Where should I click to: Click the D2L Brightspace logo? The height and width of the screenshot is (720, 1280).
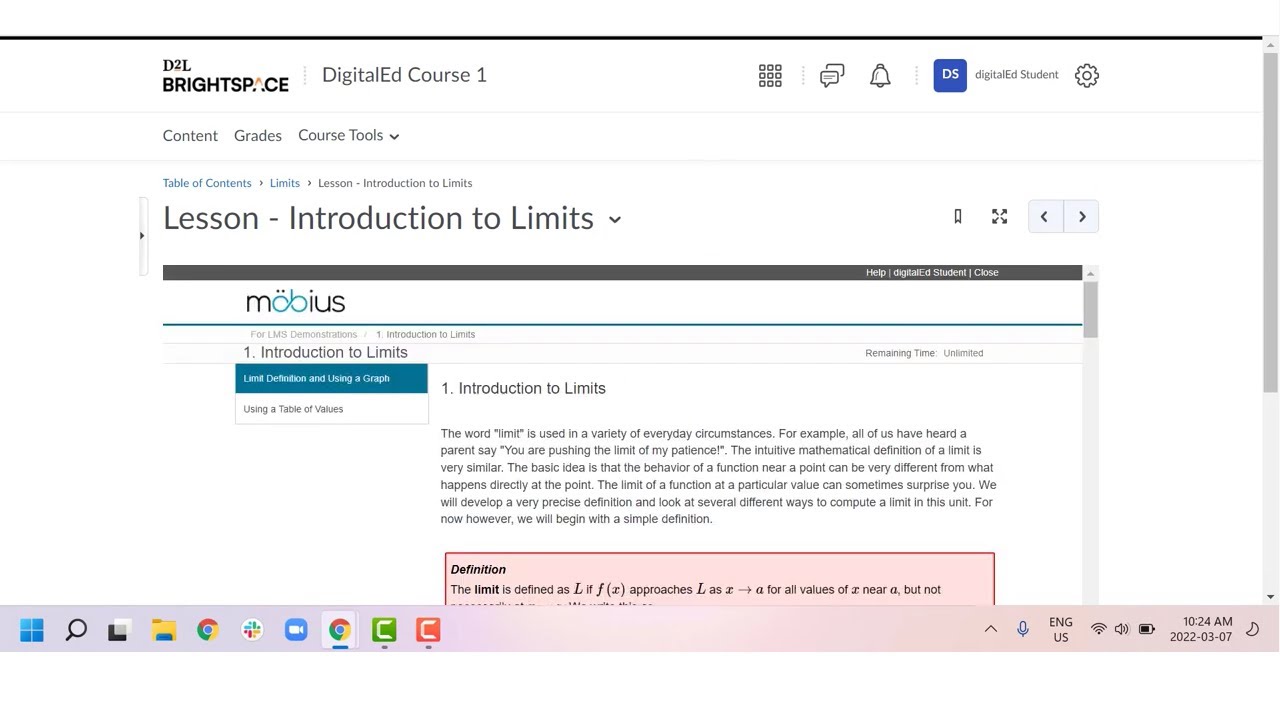pyautogui.click(x=226, y=76)
